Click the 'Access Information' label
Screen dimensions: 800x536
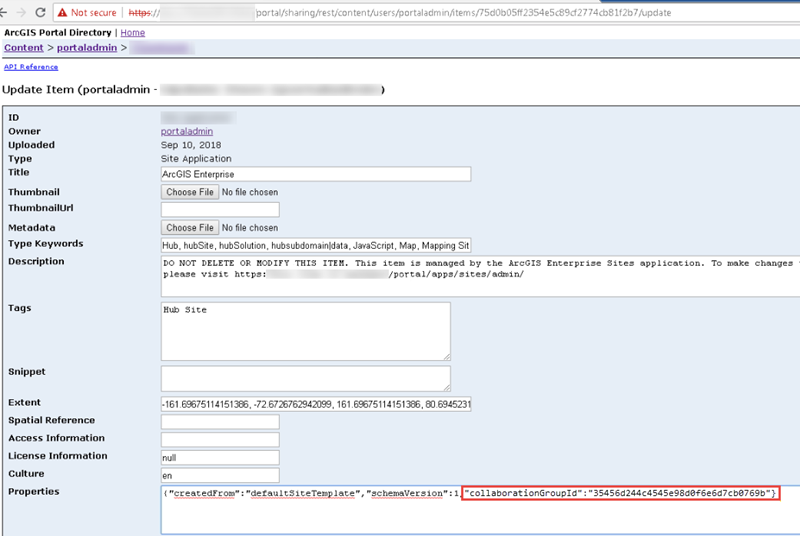(x=56, y=438)
